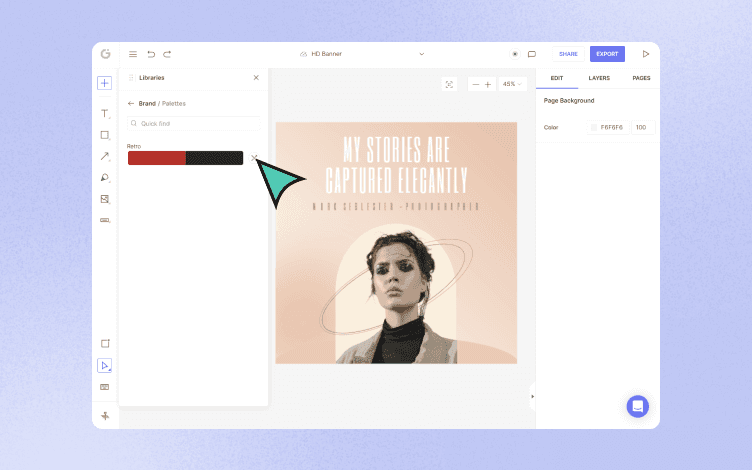This screenshot has width=752, height=470.
Task: Select the button element tool in sidebar
Action: (105, 220)
